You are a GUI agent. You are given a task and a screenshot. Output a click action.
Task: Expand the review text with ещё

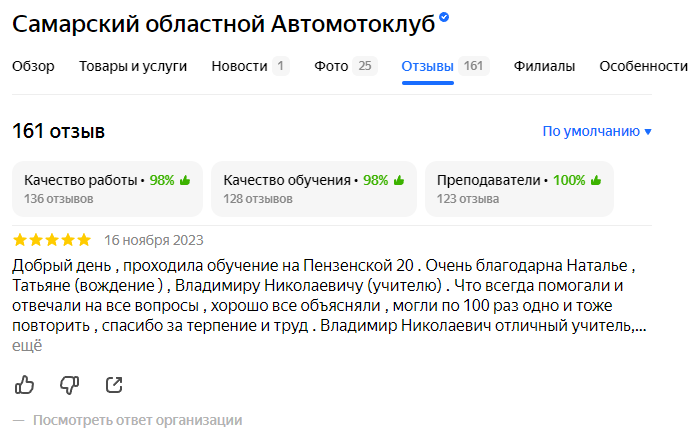[x=27, y=346]
